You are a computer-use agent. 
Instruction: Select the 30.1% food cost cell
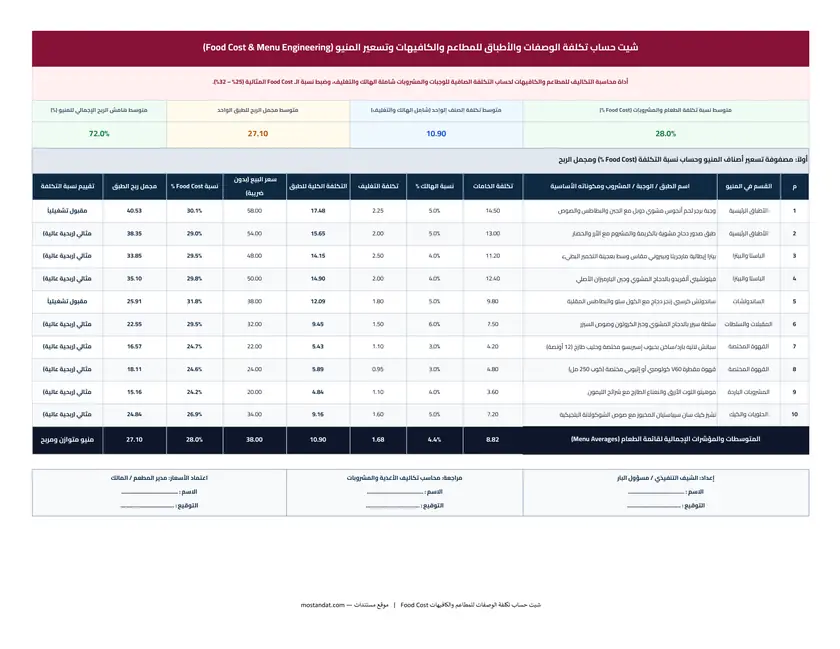point(194,211)
